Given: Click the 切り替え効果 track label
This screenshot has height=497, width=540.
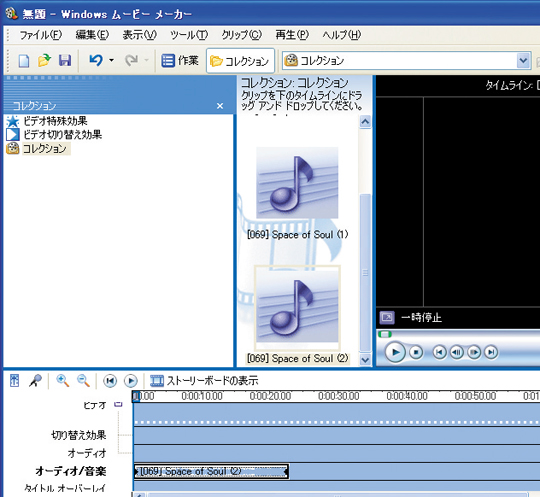Looking at the screenshot, I should tap(79, 435).
